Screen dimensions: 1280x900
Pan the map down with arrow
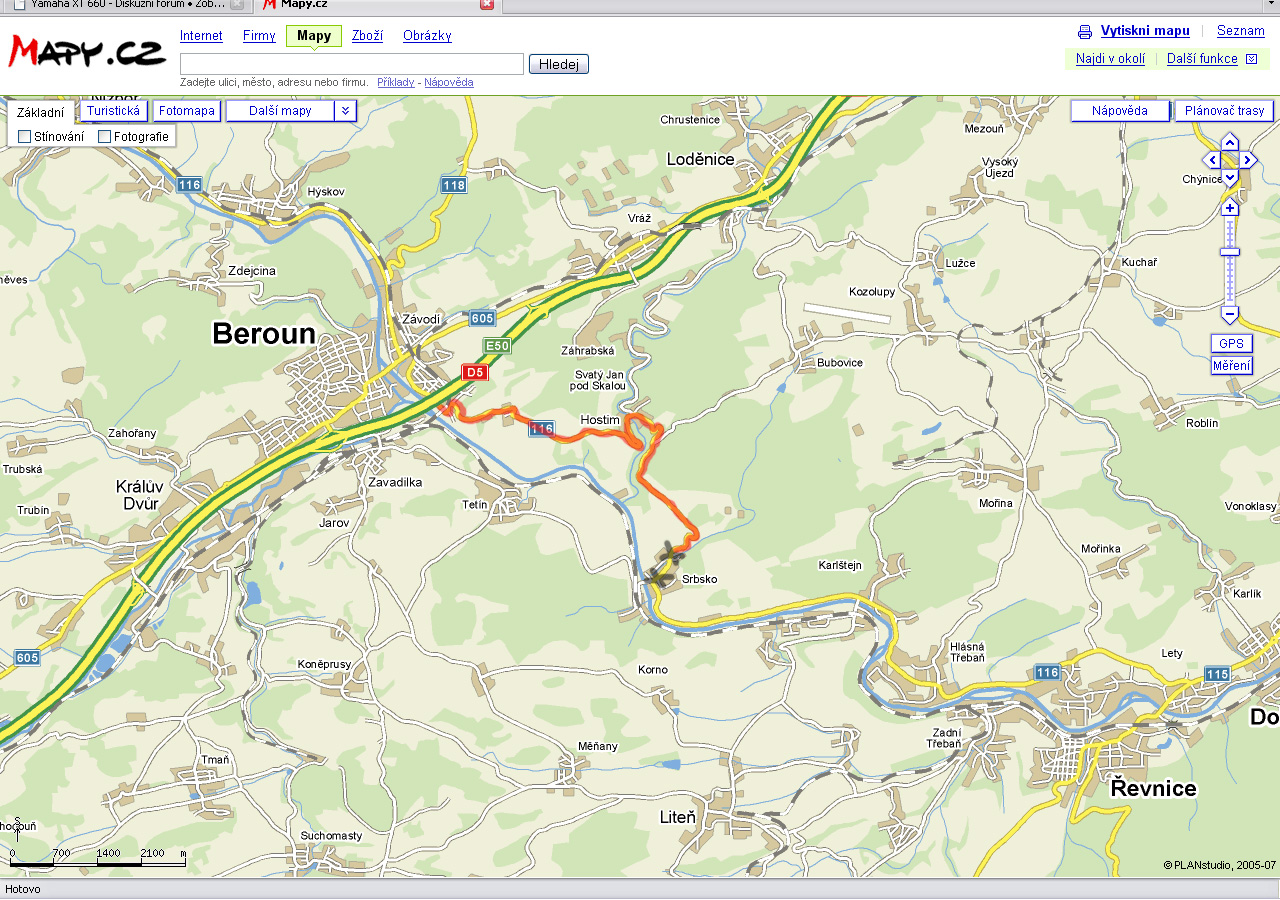point(1230,177)
